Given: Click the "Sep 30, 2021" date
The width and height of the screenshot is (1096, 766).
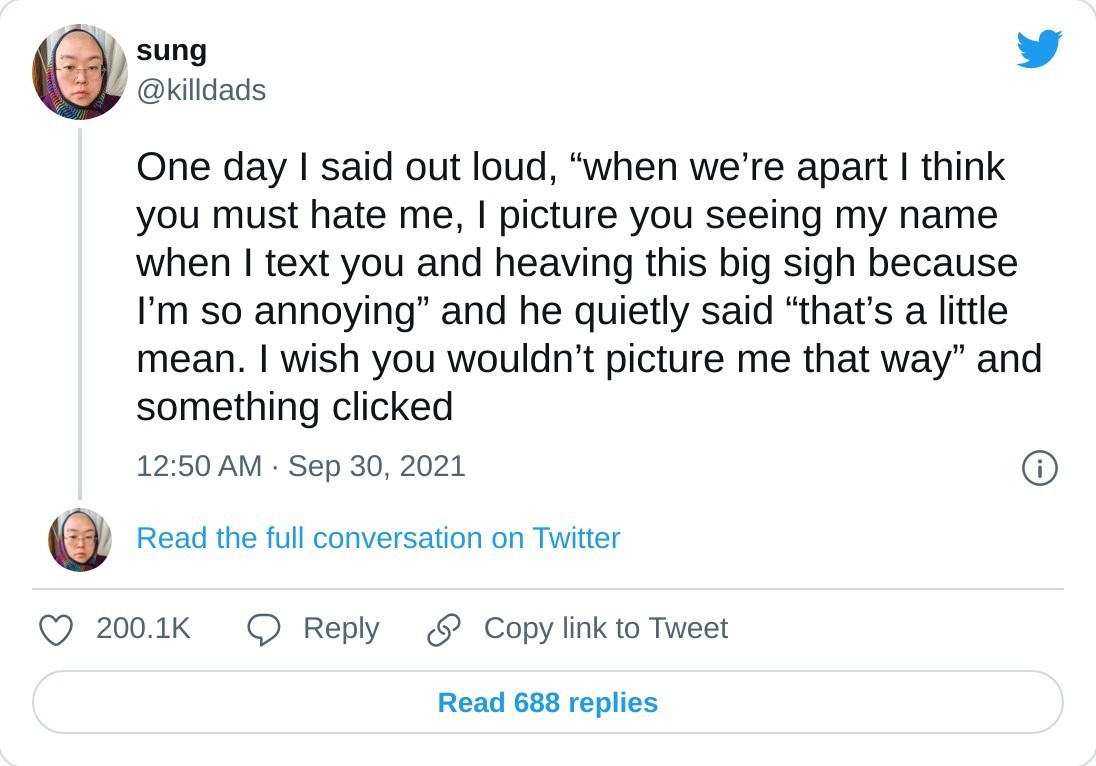Looking at the screenshot, I should 377,466.
